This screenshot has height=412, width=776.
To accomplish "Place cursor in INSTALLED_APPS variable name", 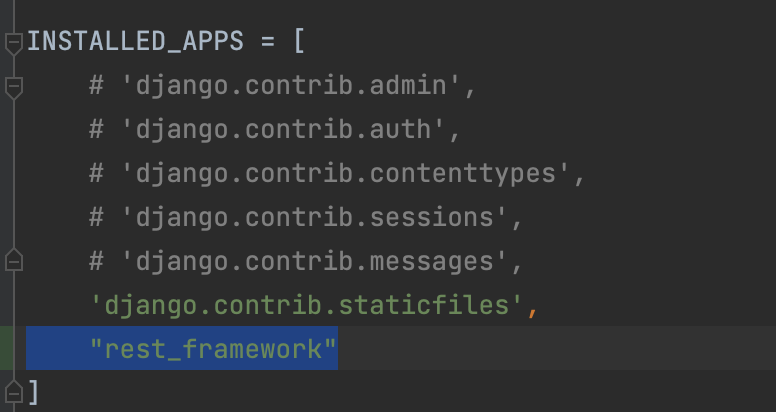I will [135, 42].
